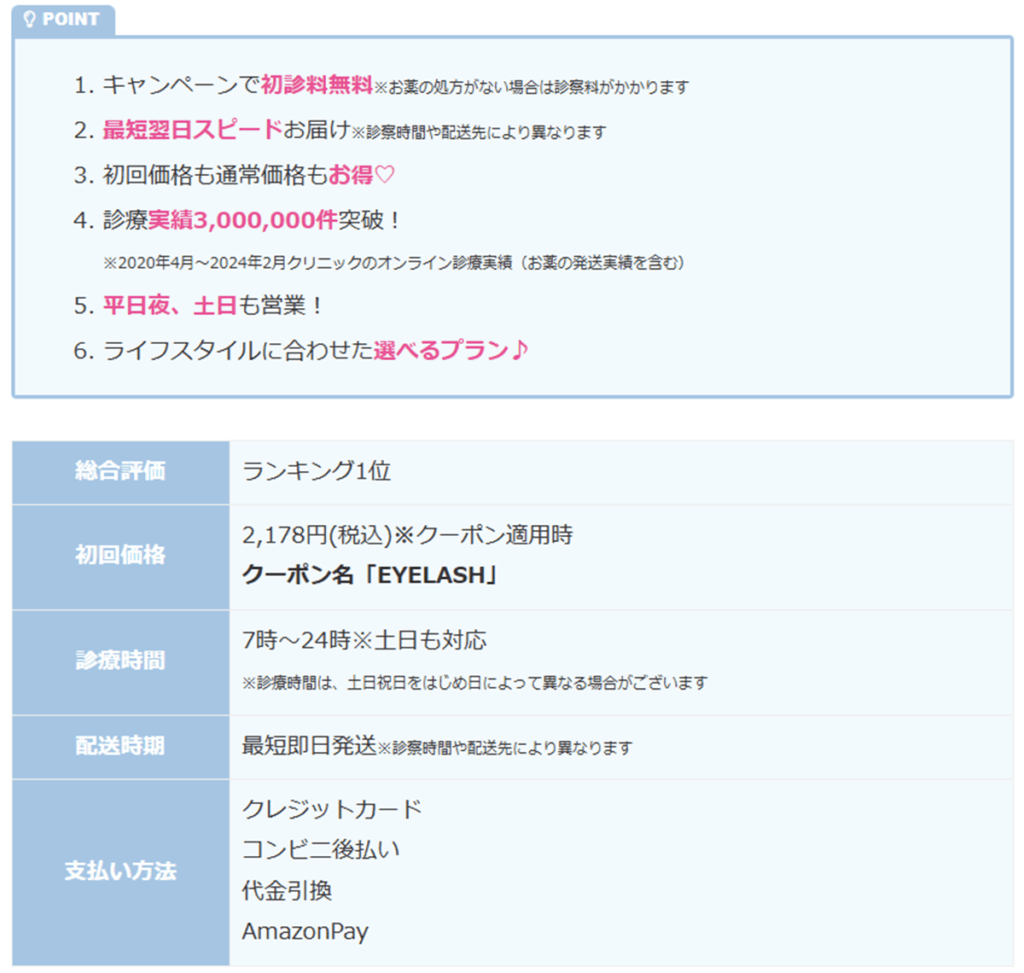Click the AmazonPay payment option
The image size is (1024, 973).
(x=305, y=932)
